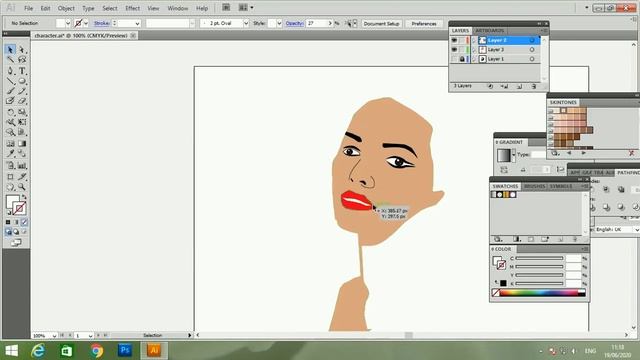
Task: Expand Layer 3 disclosure triangle
Action: (x=474, y=49)
